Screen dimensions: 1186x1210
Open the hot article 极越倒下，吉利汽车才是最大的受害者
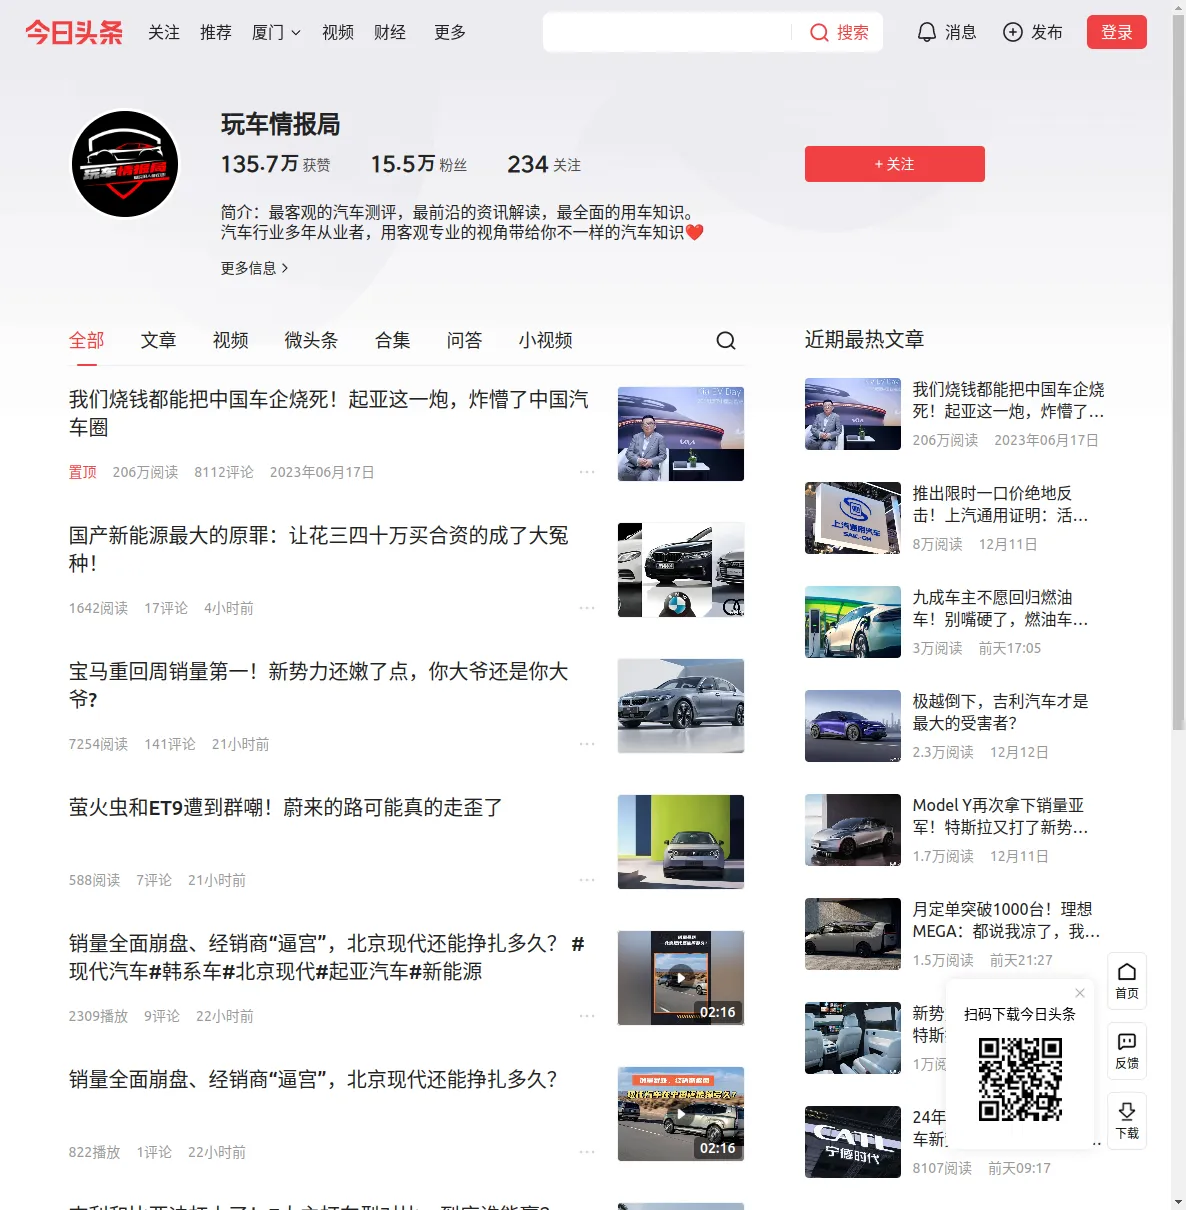pos(1000,712)
